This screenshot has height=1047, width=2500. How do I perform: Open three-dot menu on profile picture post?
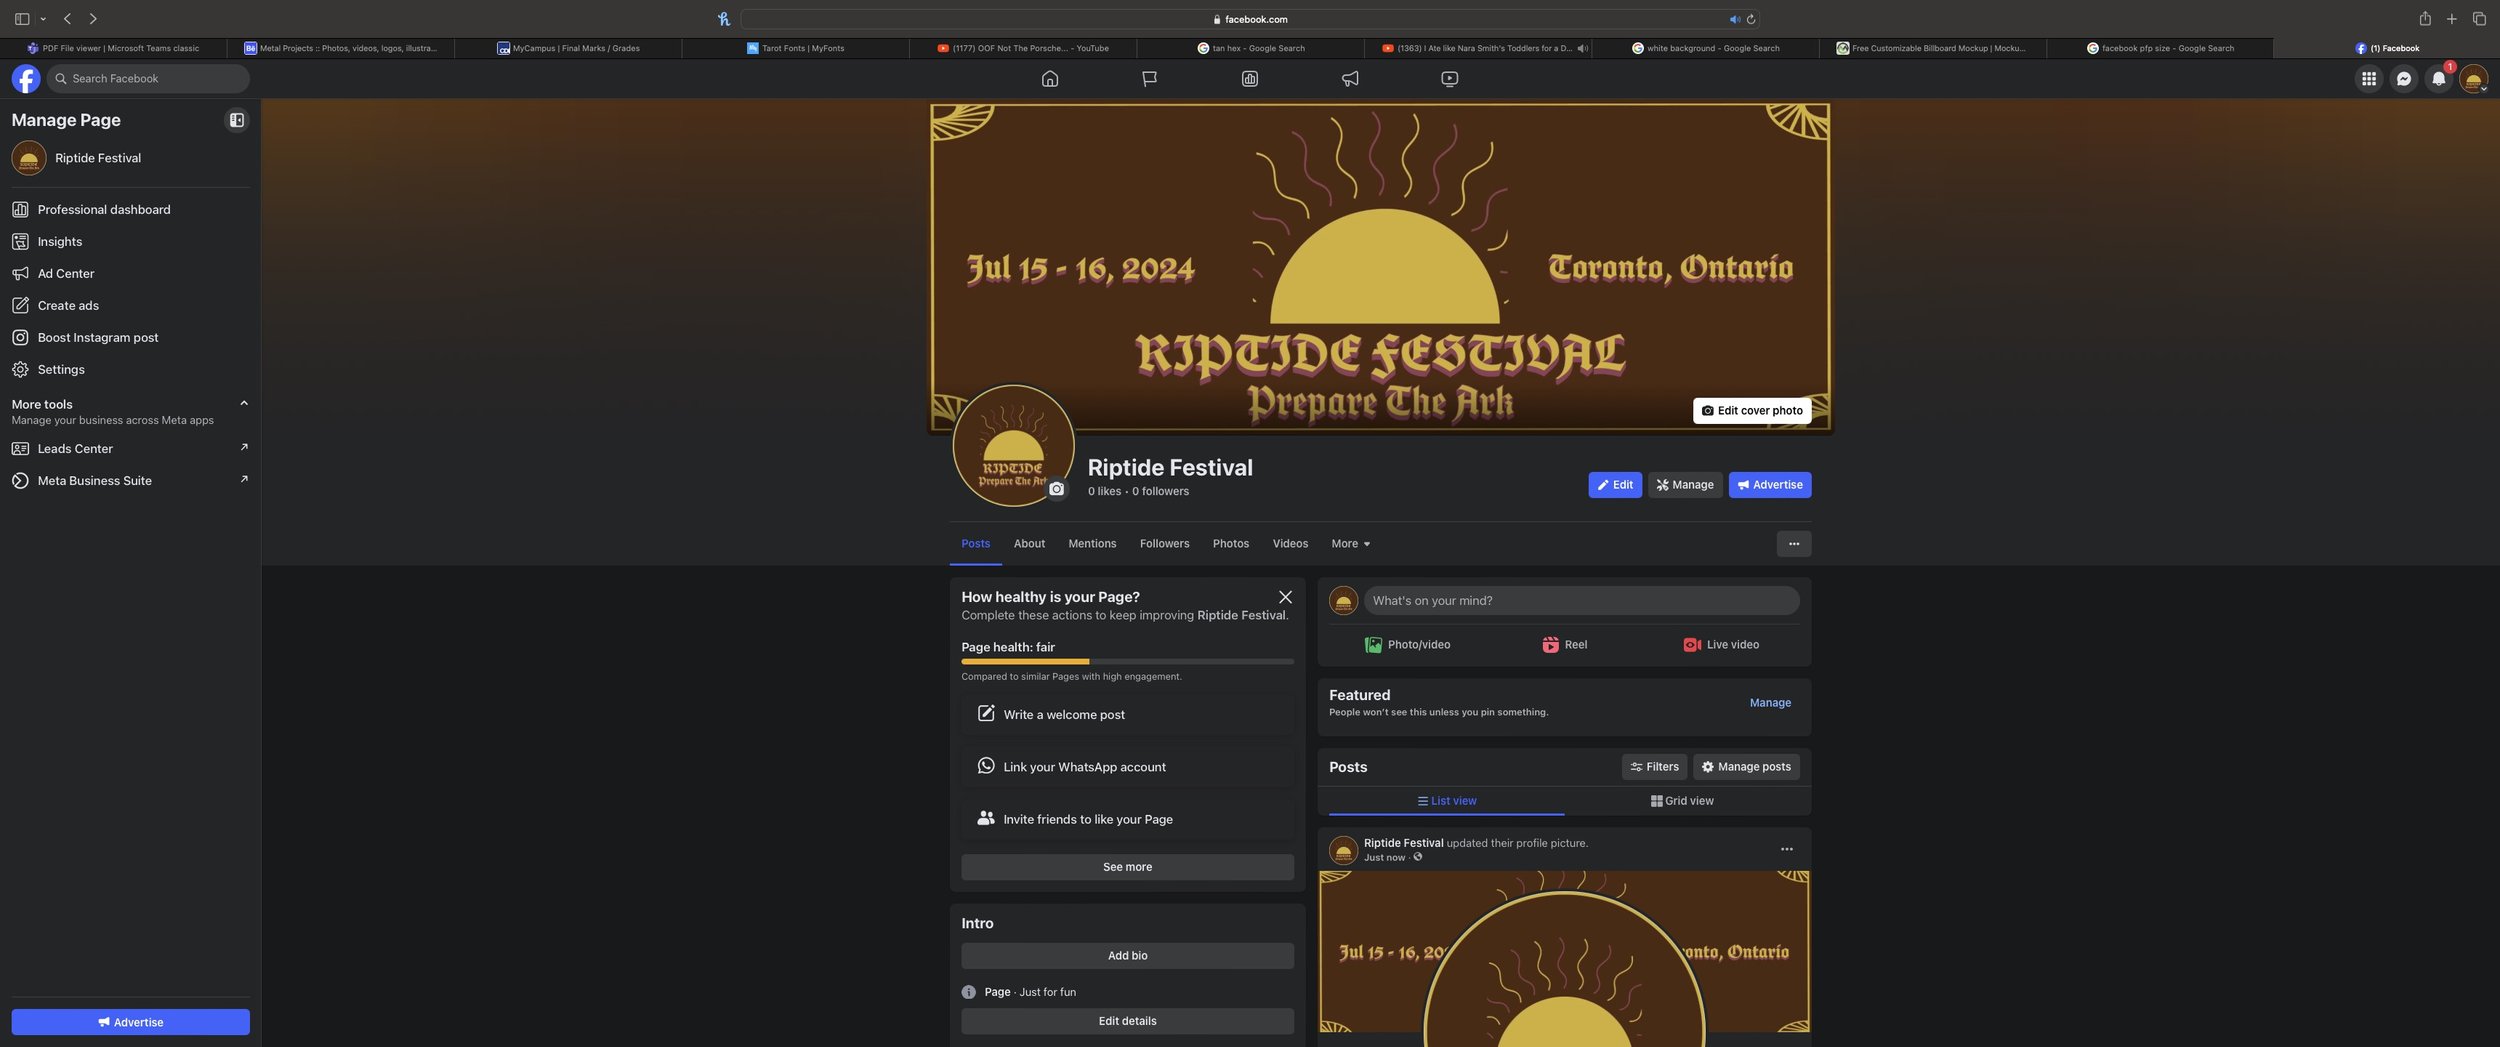1786,849
